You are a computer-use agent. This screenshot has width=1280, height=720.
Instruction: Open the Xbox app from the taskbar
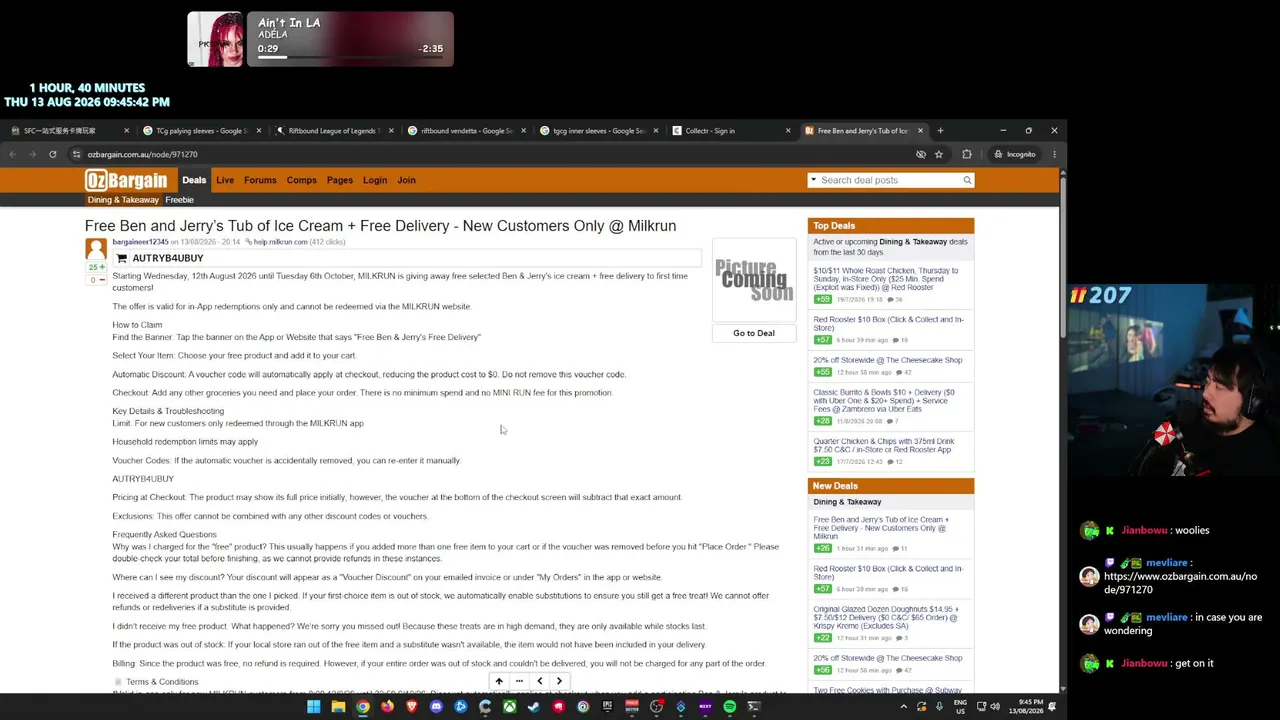pyautogui.click(x=509, y=707)
